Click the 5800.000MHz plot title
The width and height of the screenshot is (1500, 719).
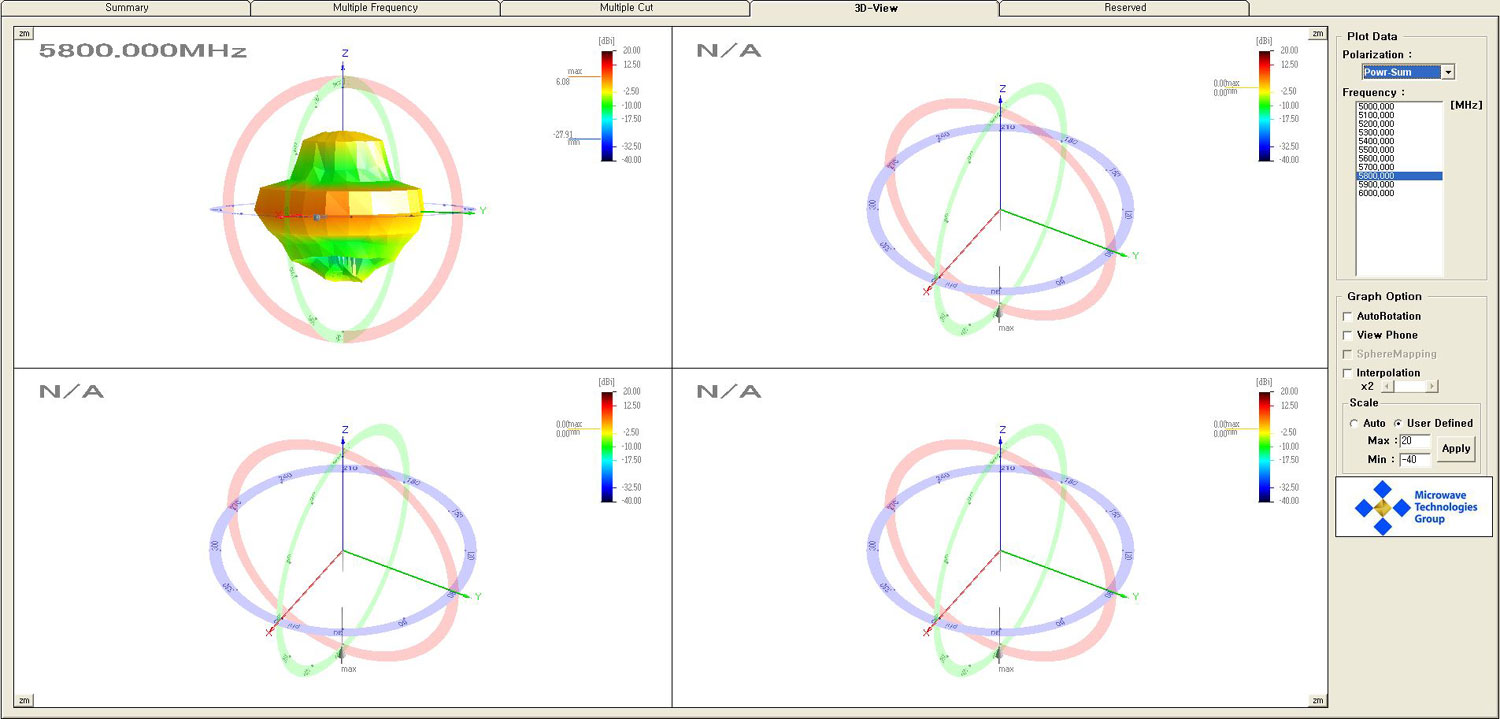[x=142, y=50]
